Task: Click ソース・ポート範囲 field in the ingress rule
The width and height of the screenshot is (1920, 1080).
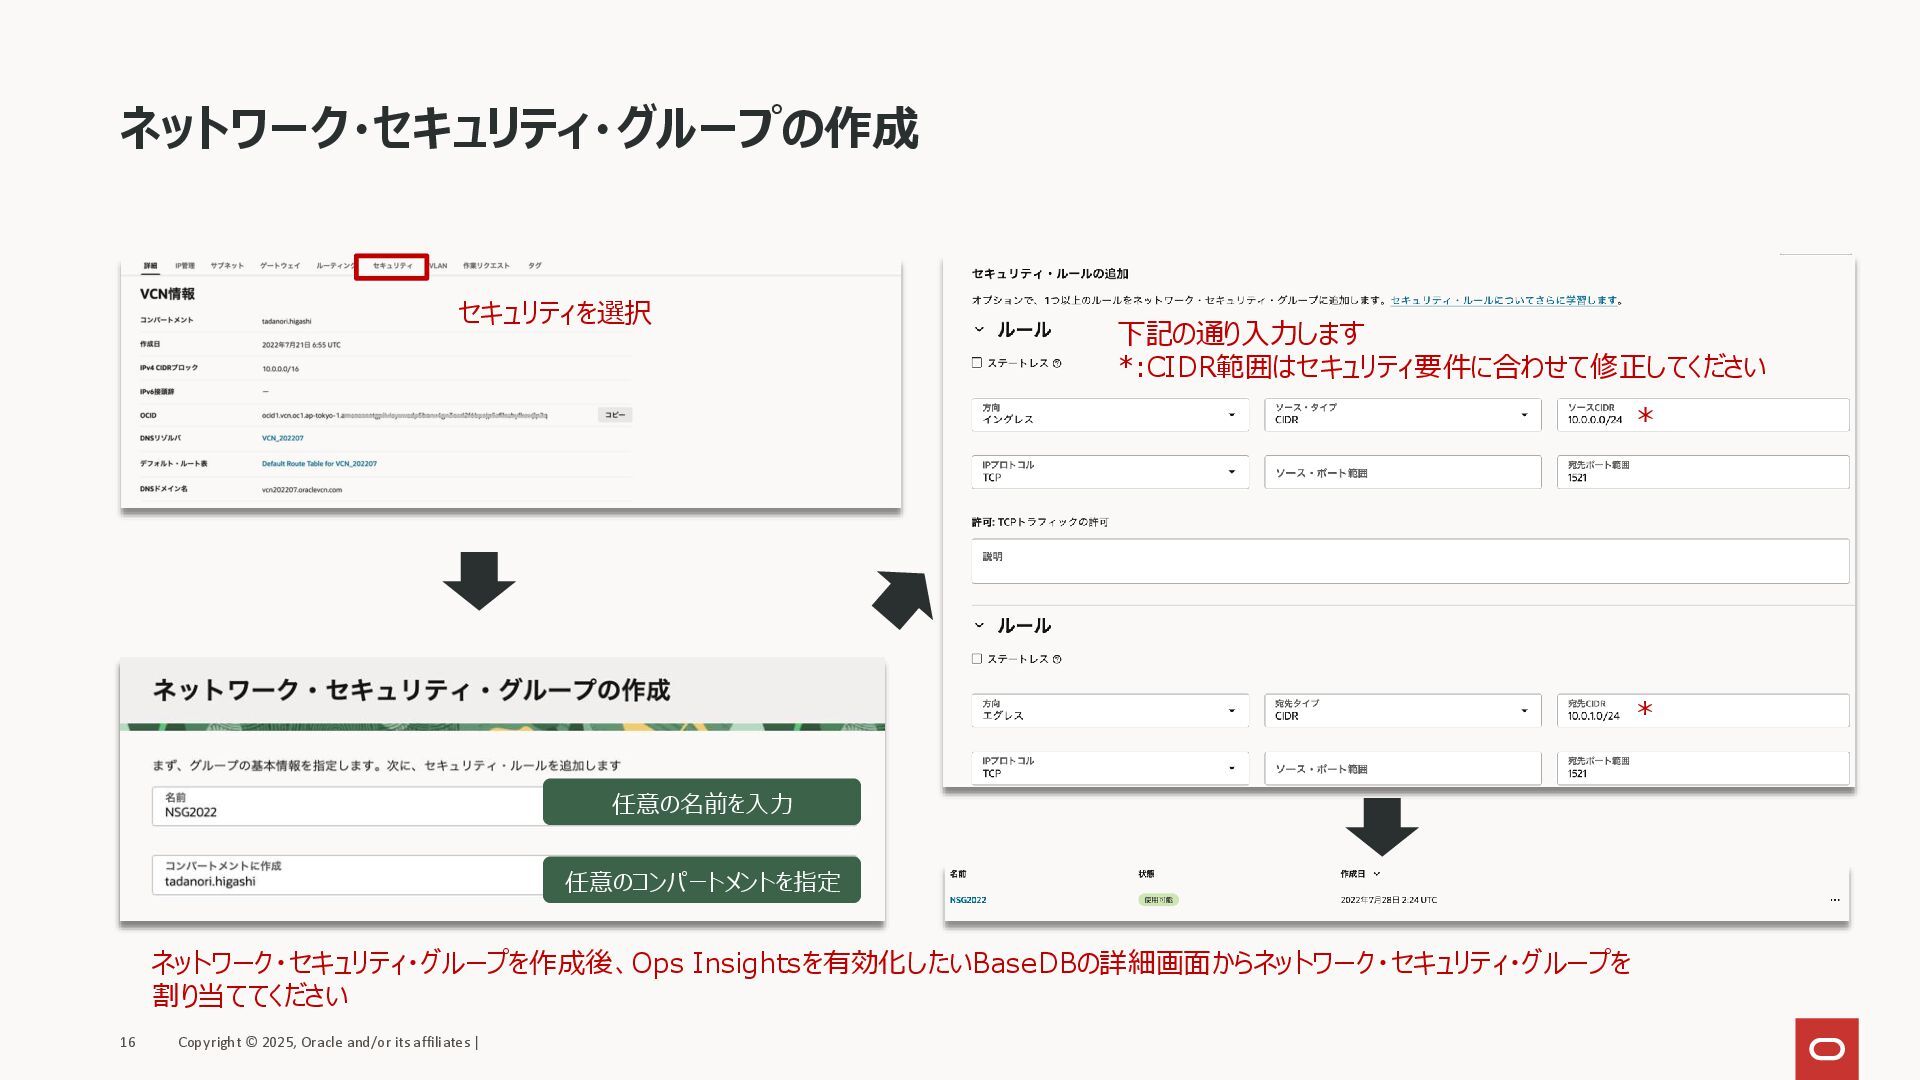Action: coord(1402,472)
